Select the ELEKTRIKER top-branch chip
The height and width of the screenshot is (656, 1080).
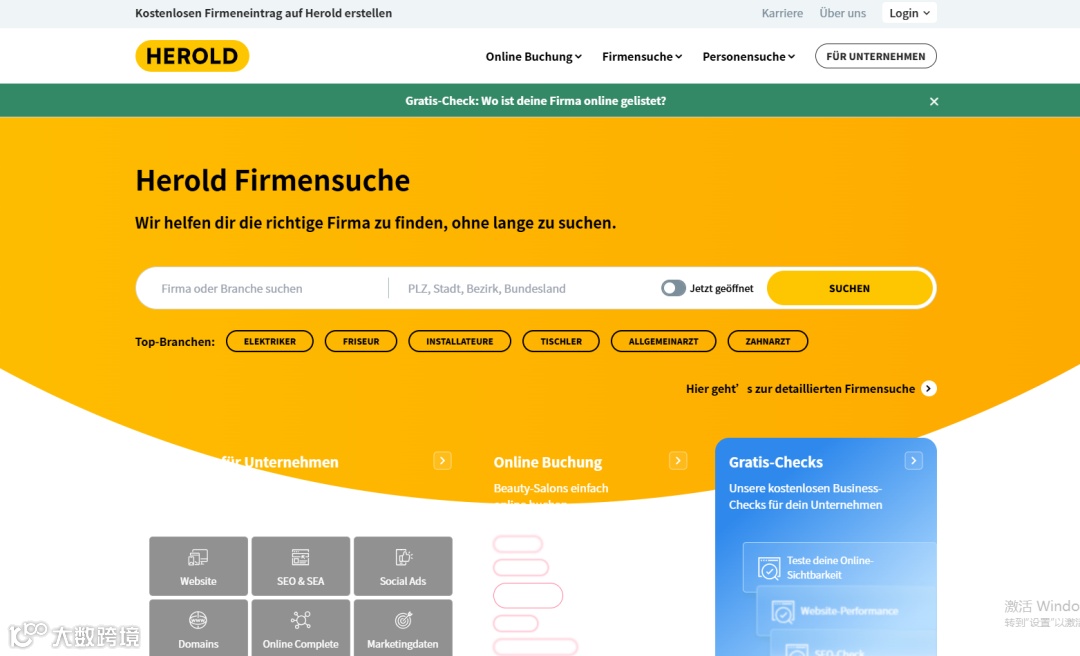click(x=269, y=341)
